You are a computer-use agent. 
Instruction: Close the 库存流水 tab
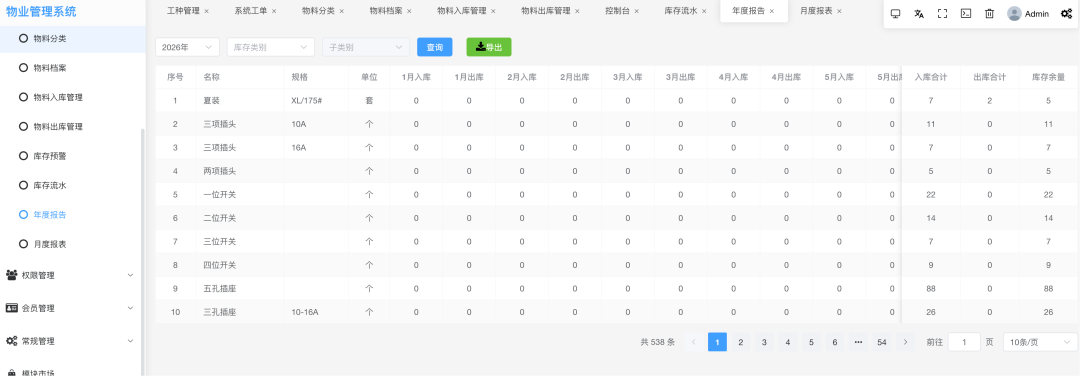pyautogui.click(x=704, y=11)
